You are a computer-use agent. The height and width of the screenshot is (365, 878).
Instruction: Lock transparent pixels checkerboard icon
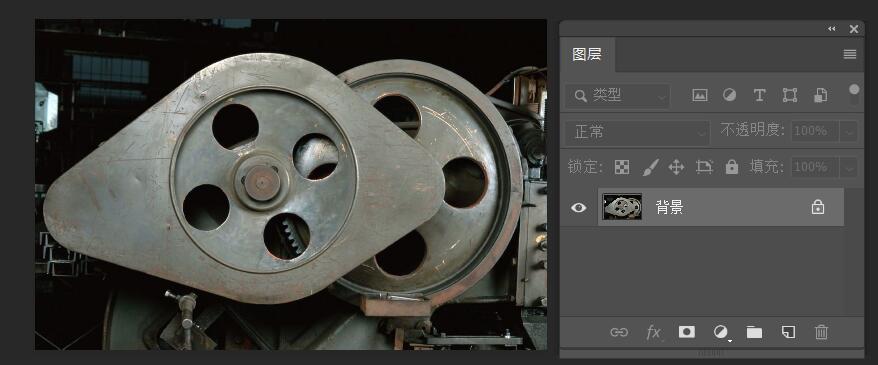(x=622, y=167)
